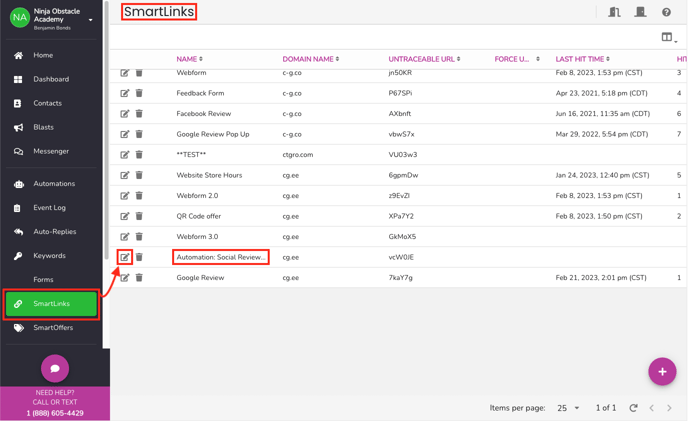Click edit icon for Automation: Social Review row
This screenshot has width=688, height=421.
[125, 257]
